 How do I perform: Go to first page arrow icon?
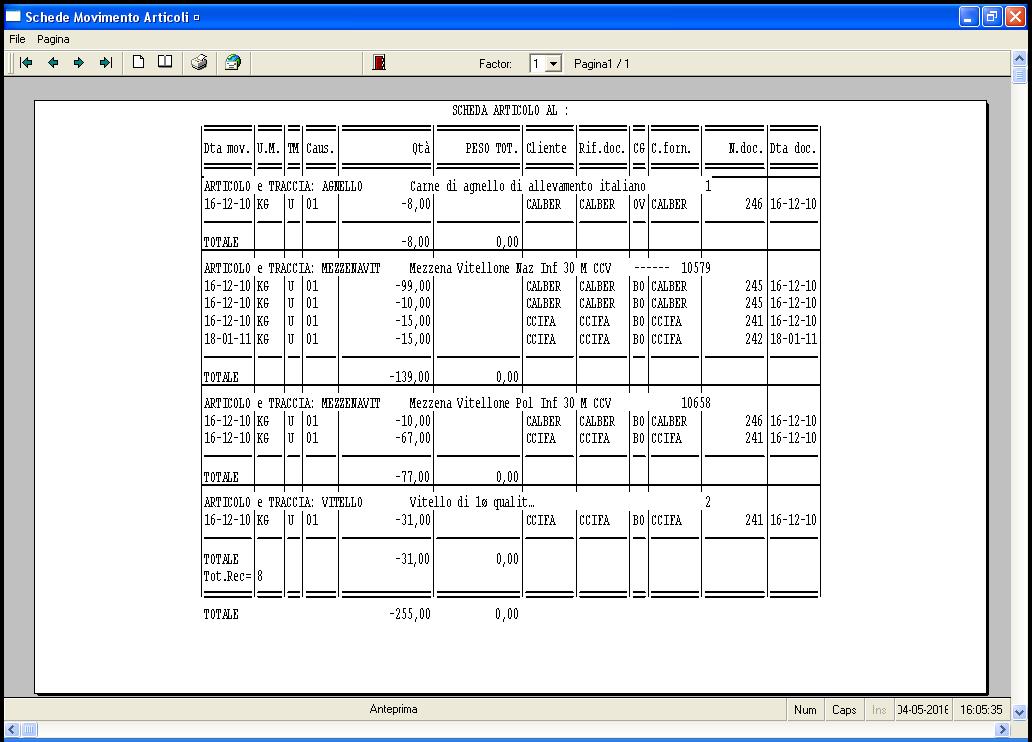[26, 63]
